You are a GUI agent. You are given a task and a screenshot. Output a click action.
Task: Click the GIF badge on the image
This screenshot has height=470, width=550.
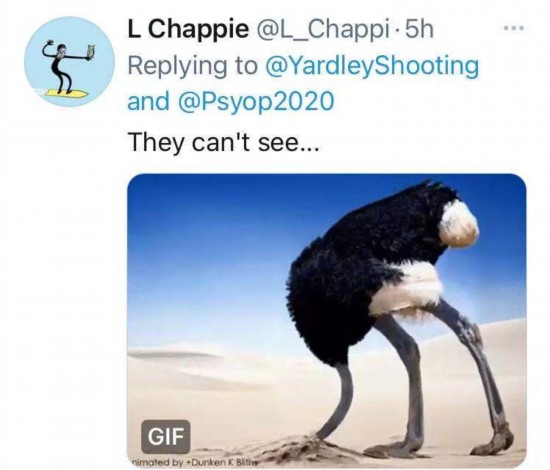click(166, 436)
